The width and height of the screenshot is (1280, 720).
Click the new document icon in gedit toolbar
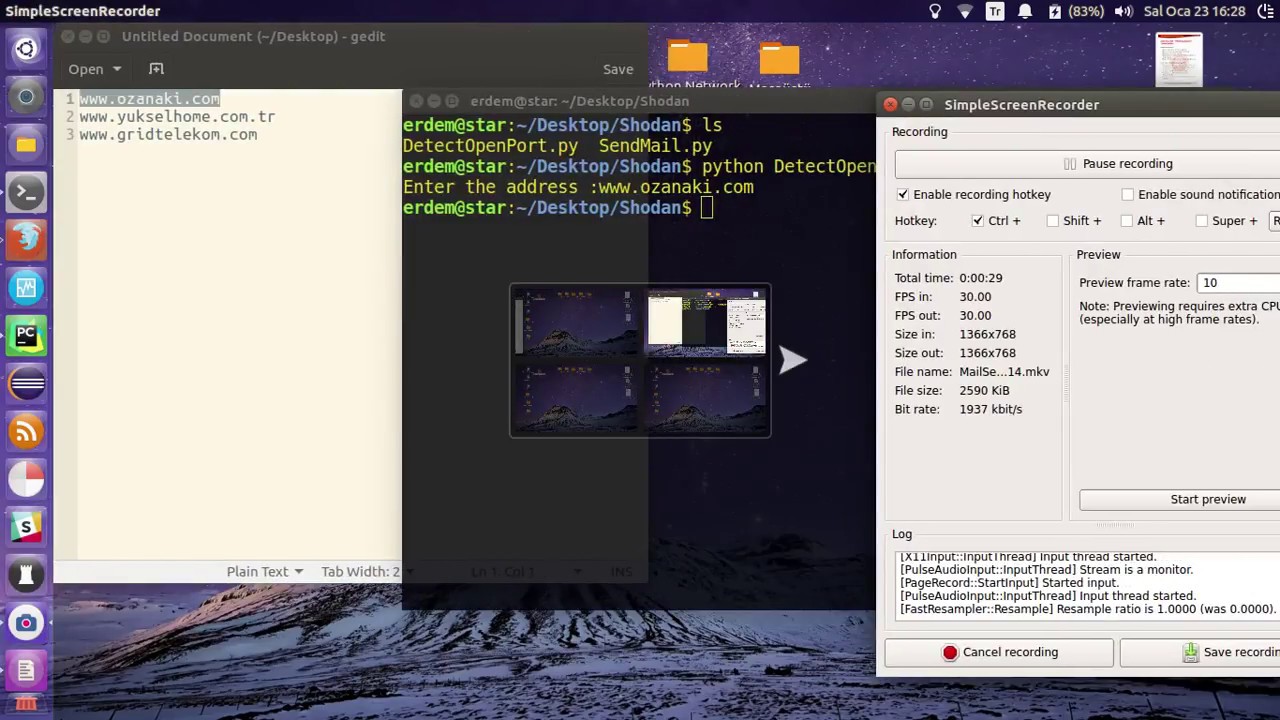pos(156,69)
